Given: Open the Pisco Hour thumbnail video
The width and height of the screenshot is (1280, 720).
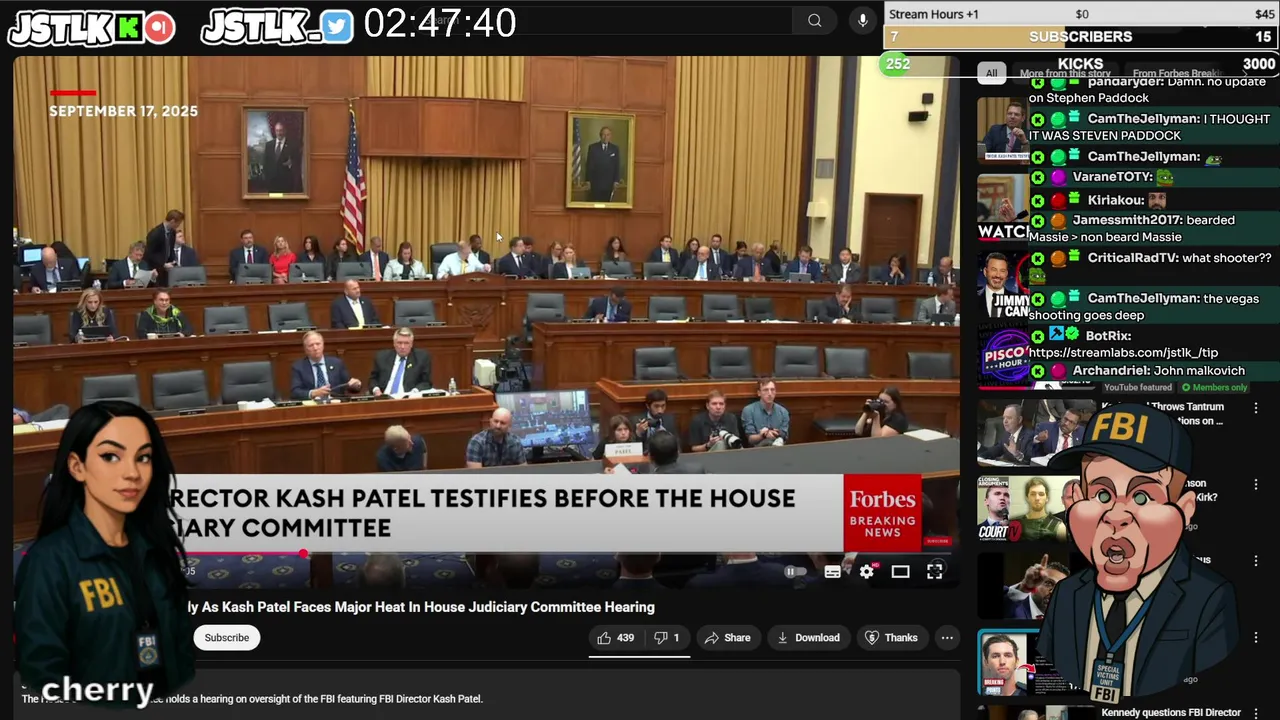Looking at the screenshot, I should point(1002,358).
